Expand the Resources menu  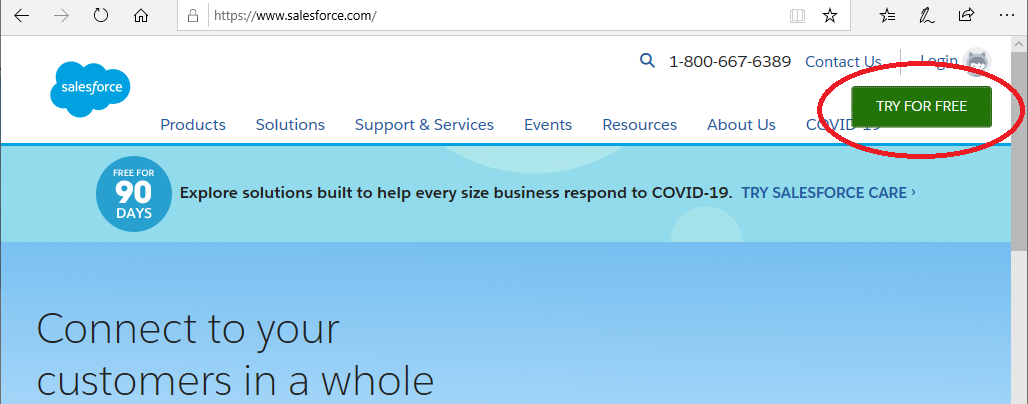pyautogui.click(x=639, y=125)
